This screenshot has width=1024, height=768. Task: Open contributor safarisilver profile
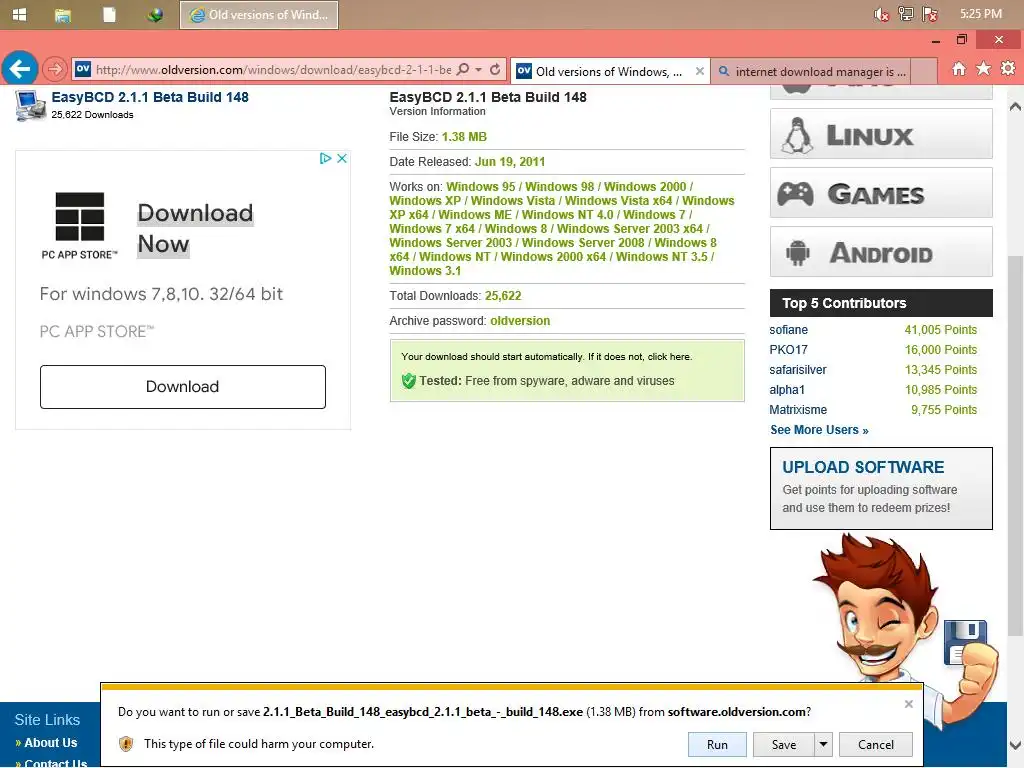pyautogui.click(x=797, y=370)
